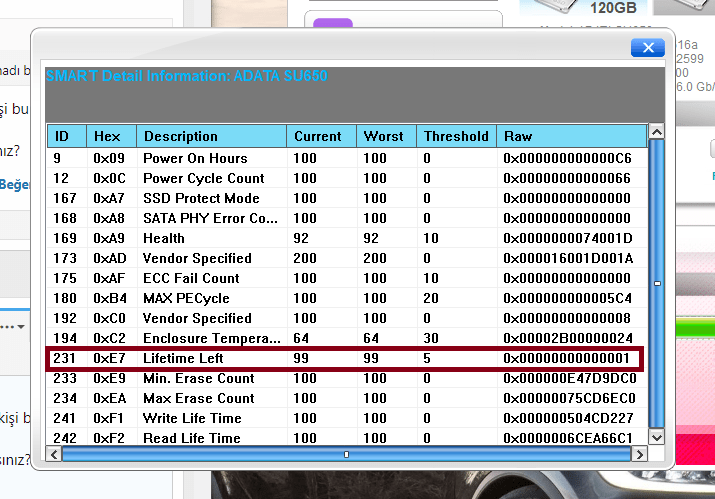Close the SMART Detail Information dialog

click(x=648, y=47)
